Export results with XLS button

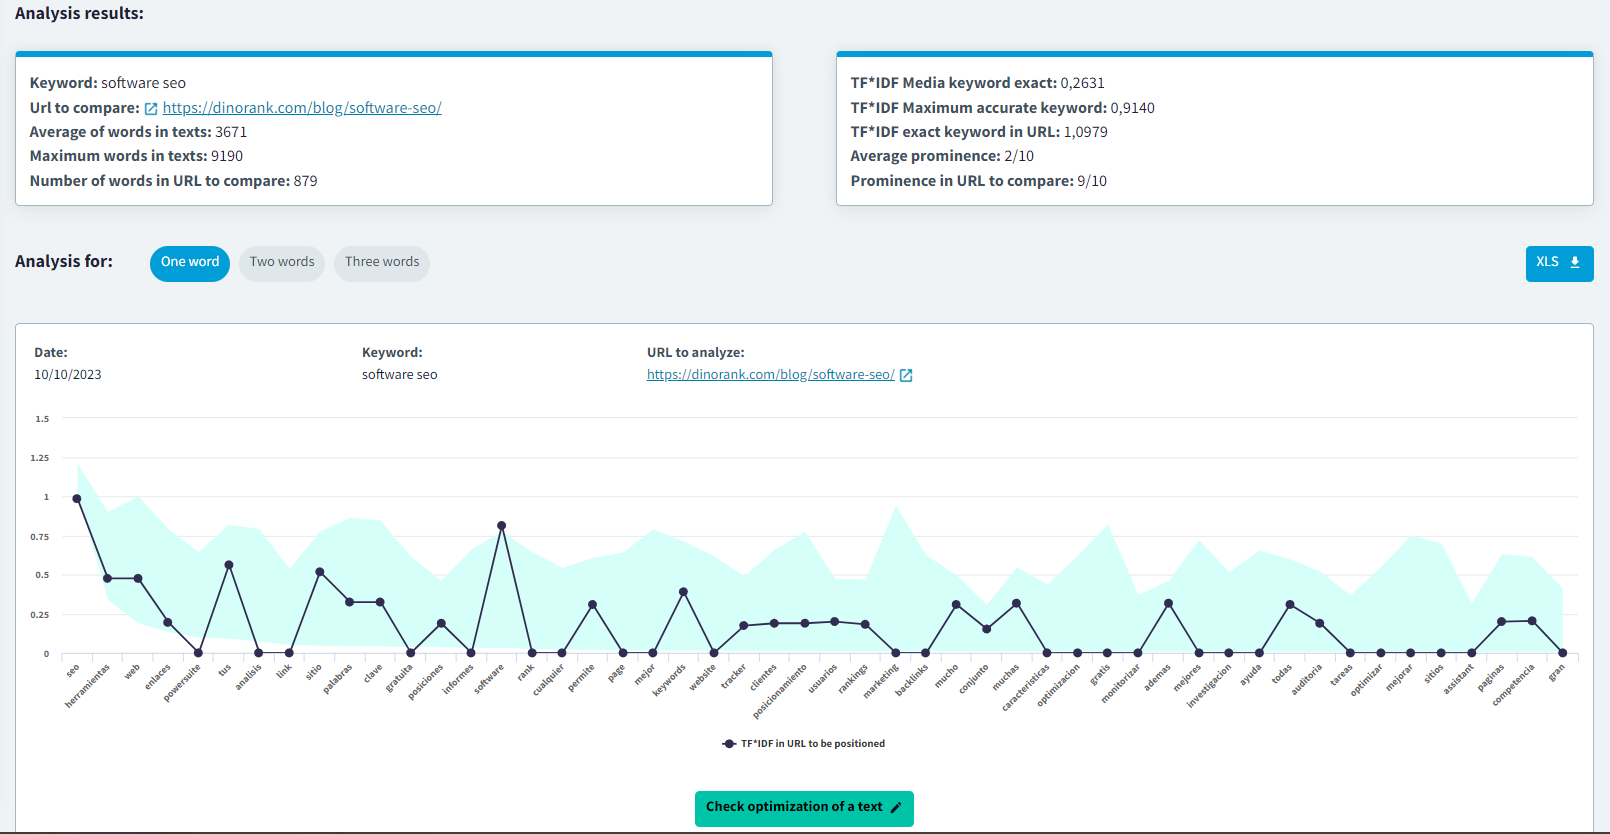pos(1558,263)
